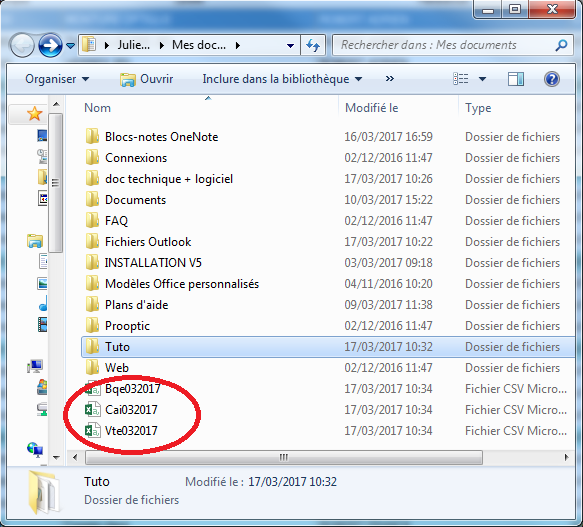Click the forward navigation arrow
This screenshot has height=527, width=583.
click(50, 45)
